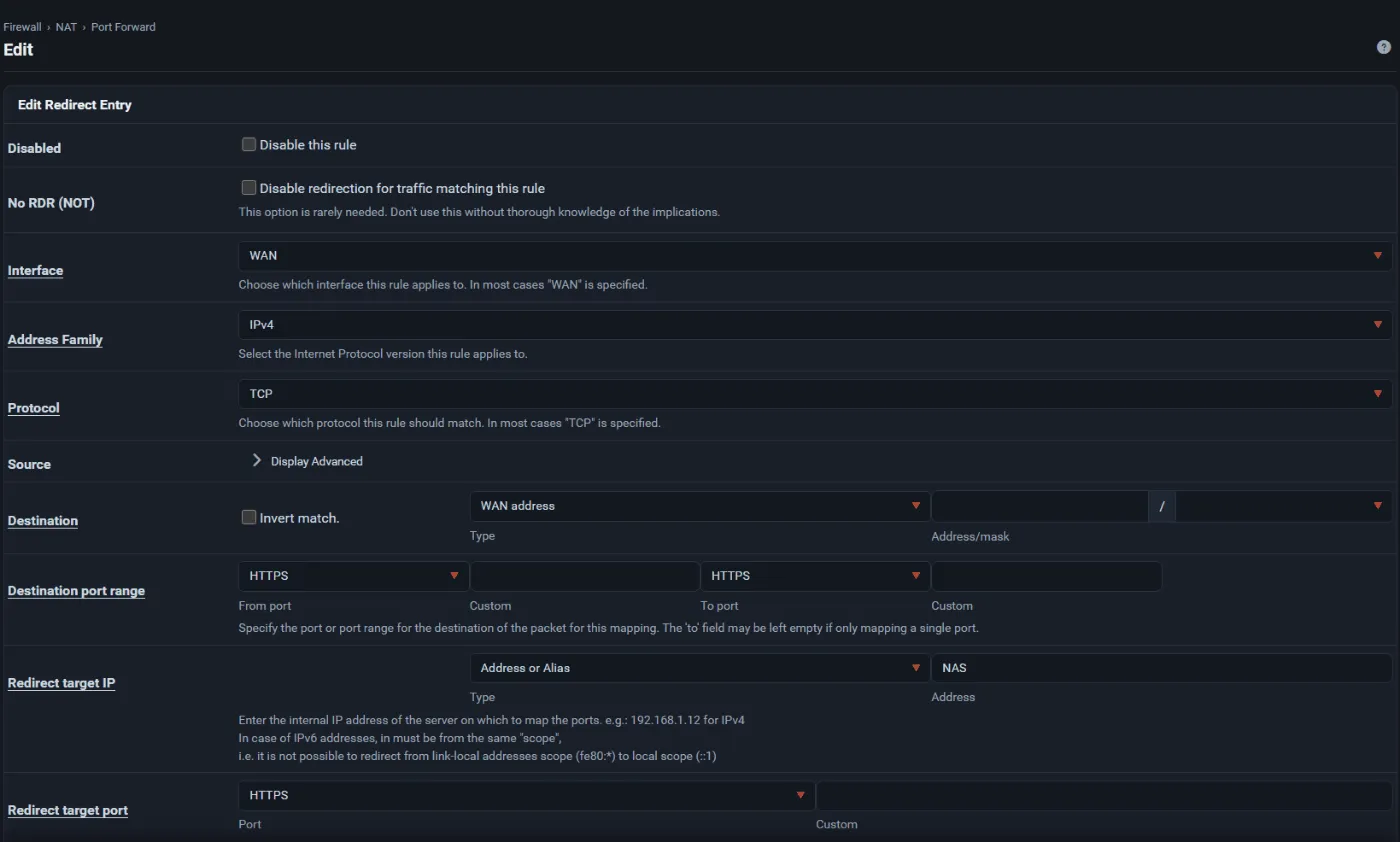Open the Protocol TCP dropdown

coord(815,394)
